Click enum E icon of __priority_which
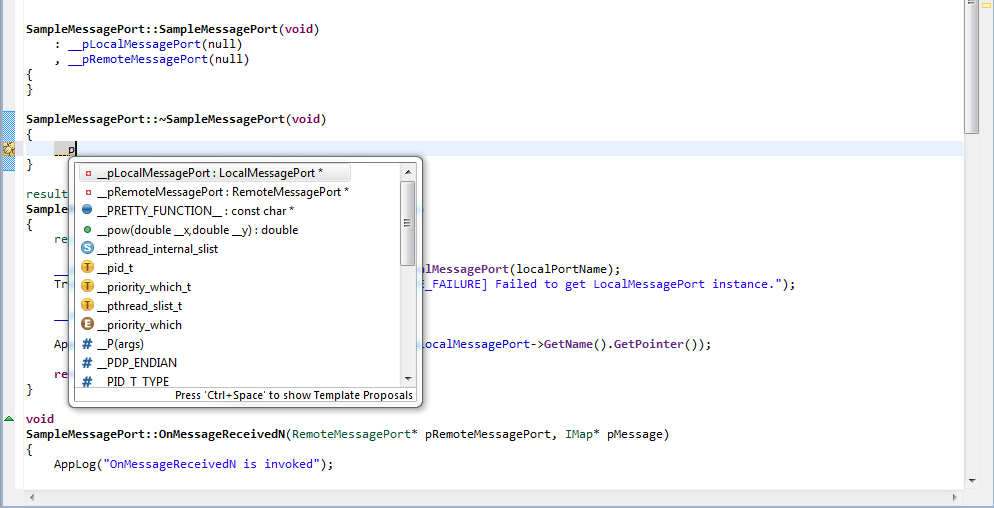The width and height of the screenshot is (994, 508). click(87, 324)
